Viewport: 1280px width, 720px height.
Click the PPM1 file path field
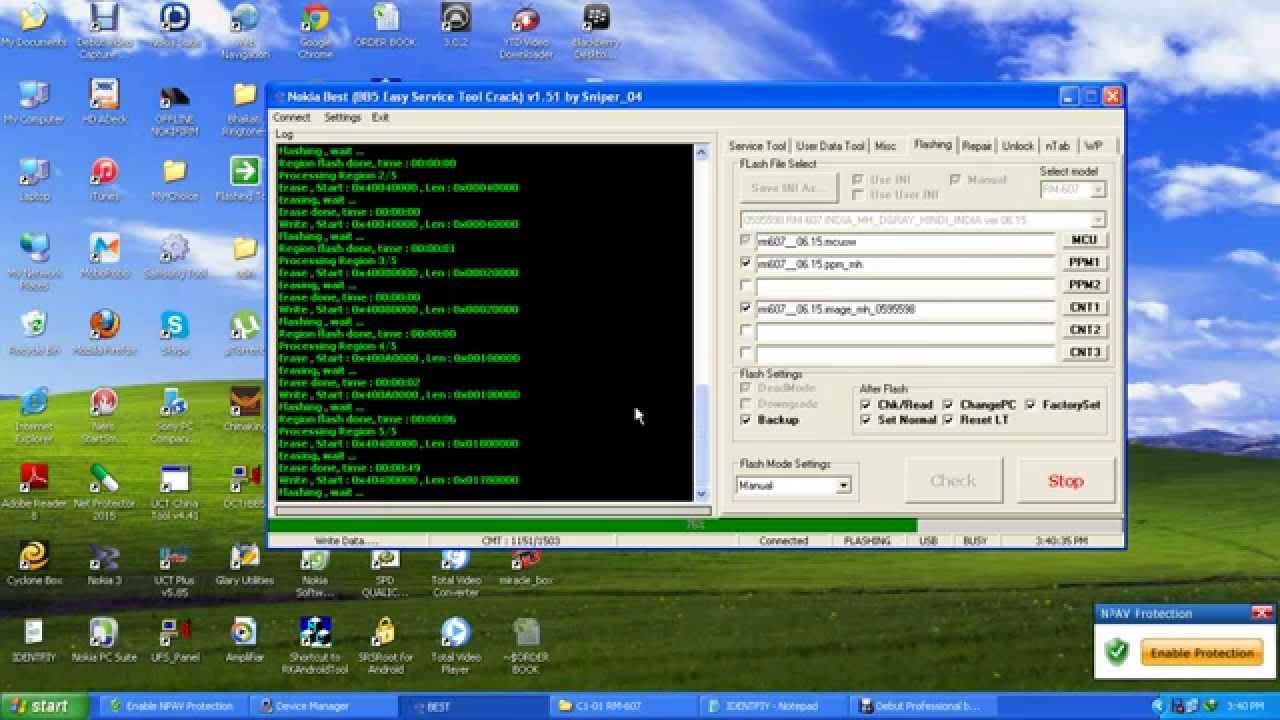pos(906,264)
